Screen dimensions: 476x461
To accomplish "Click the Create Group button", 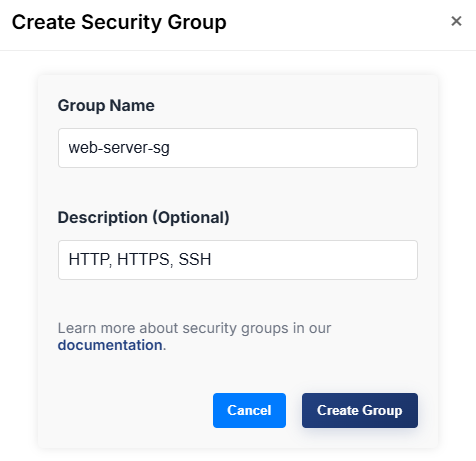I will coord(360,410).
